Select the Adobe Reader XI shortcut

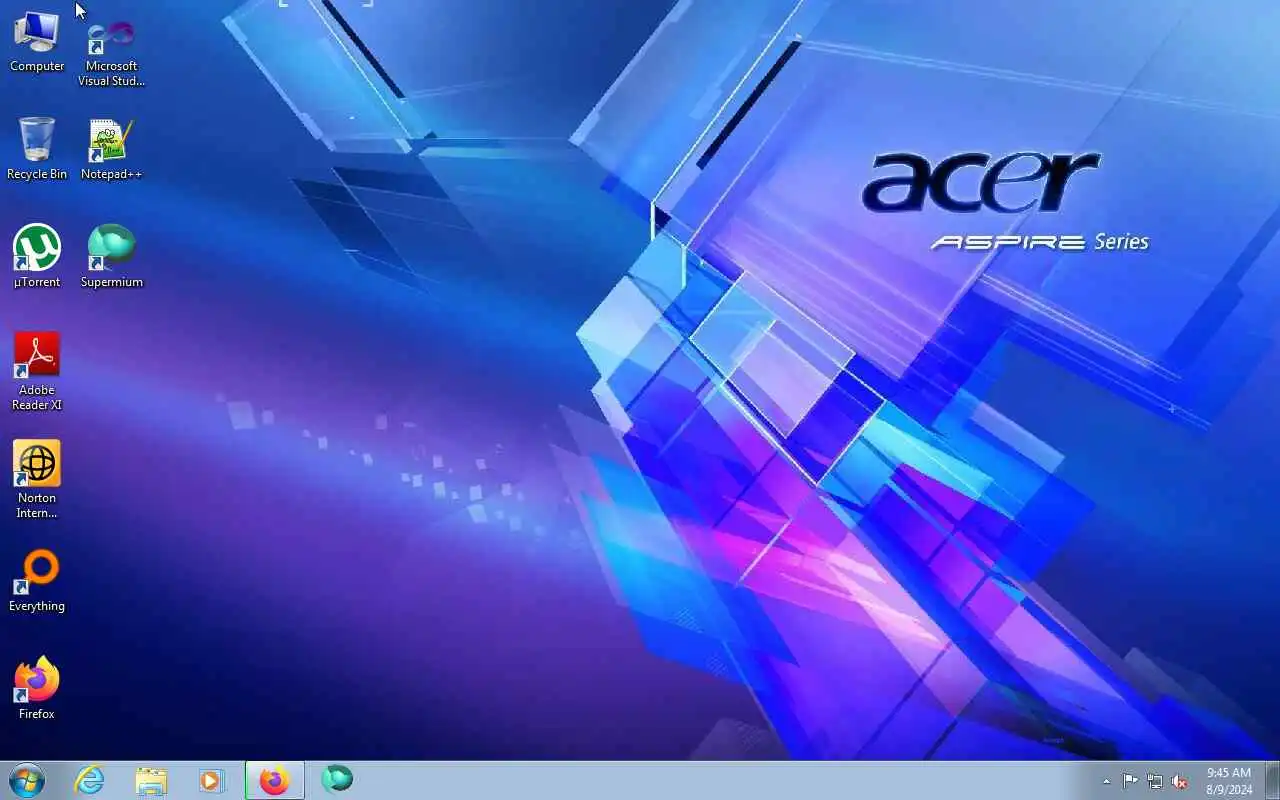[37, 372]
